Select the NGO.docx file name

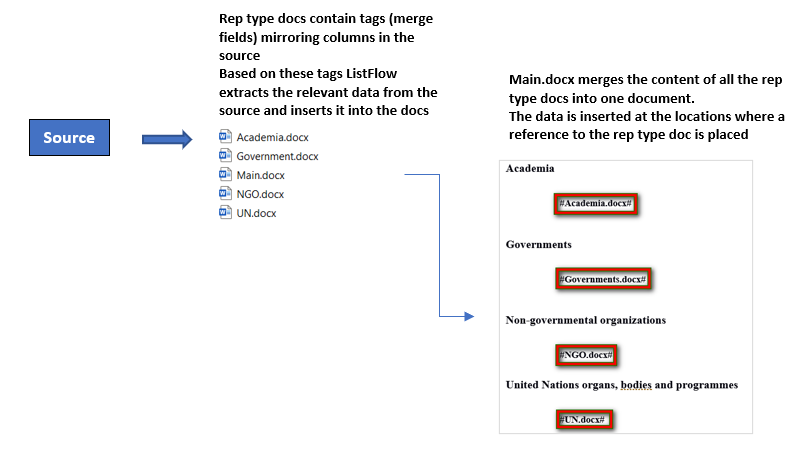[x=260, y=194]
